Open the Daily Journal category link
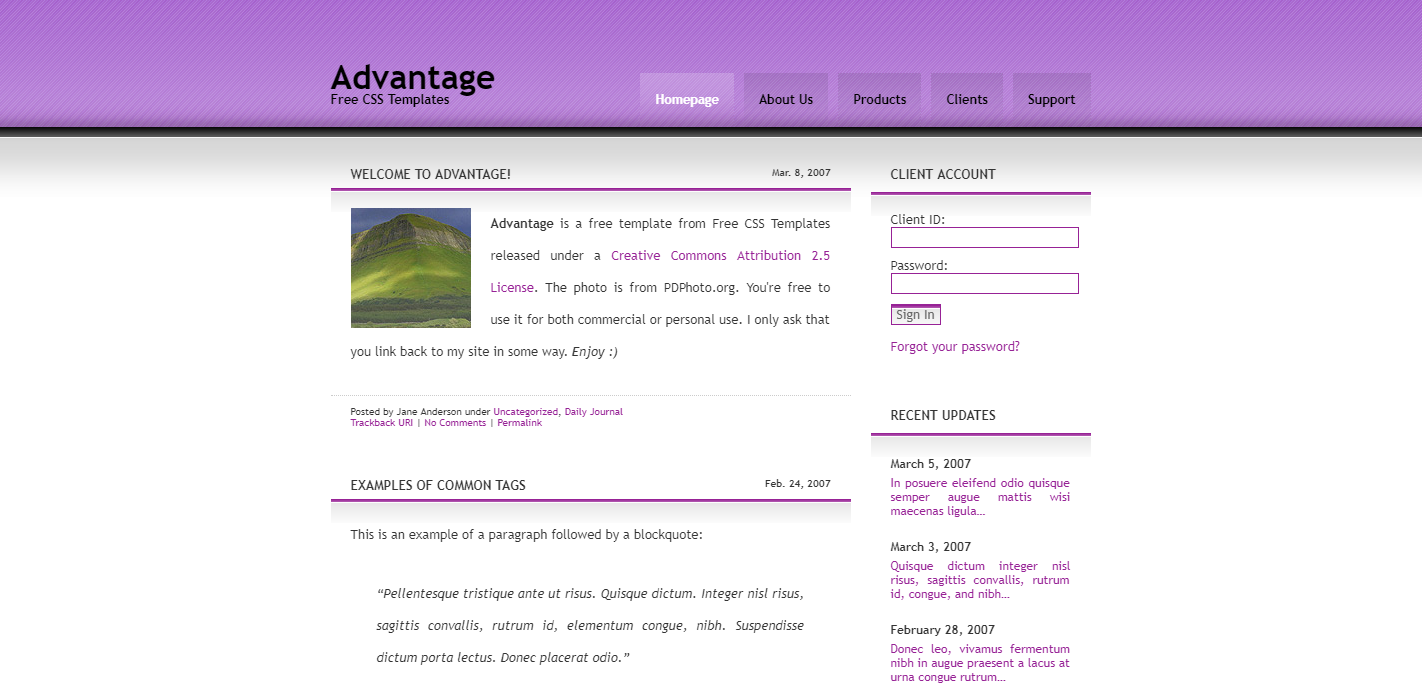This screenshot has width=1422, height=698. tap(593, 412)
